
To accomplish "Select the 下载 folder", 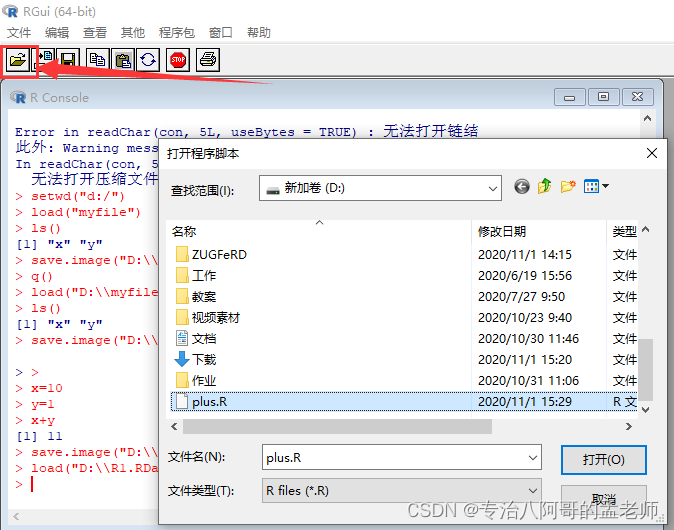I will click(x=196, y=359).
